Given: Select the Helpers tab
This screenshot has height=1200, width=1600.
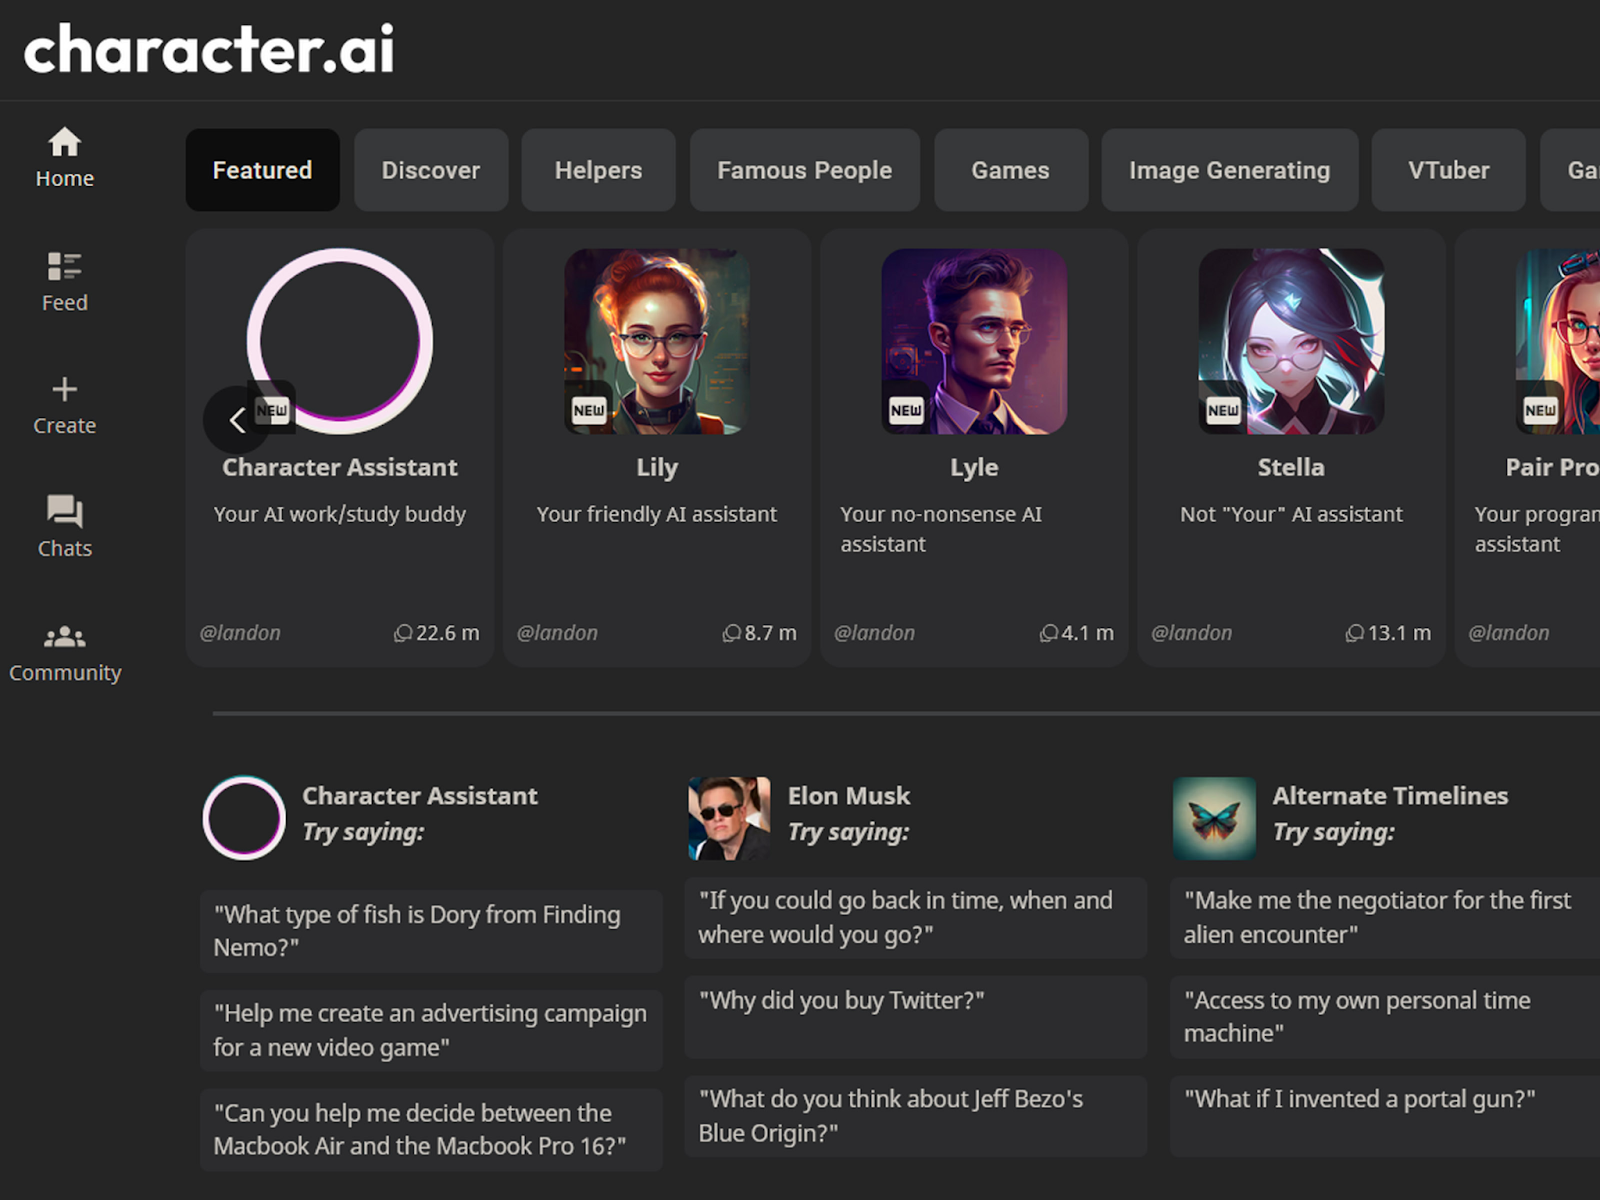Looking at the screenshot, I should point(598,170).
